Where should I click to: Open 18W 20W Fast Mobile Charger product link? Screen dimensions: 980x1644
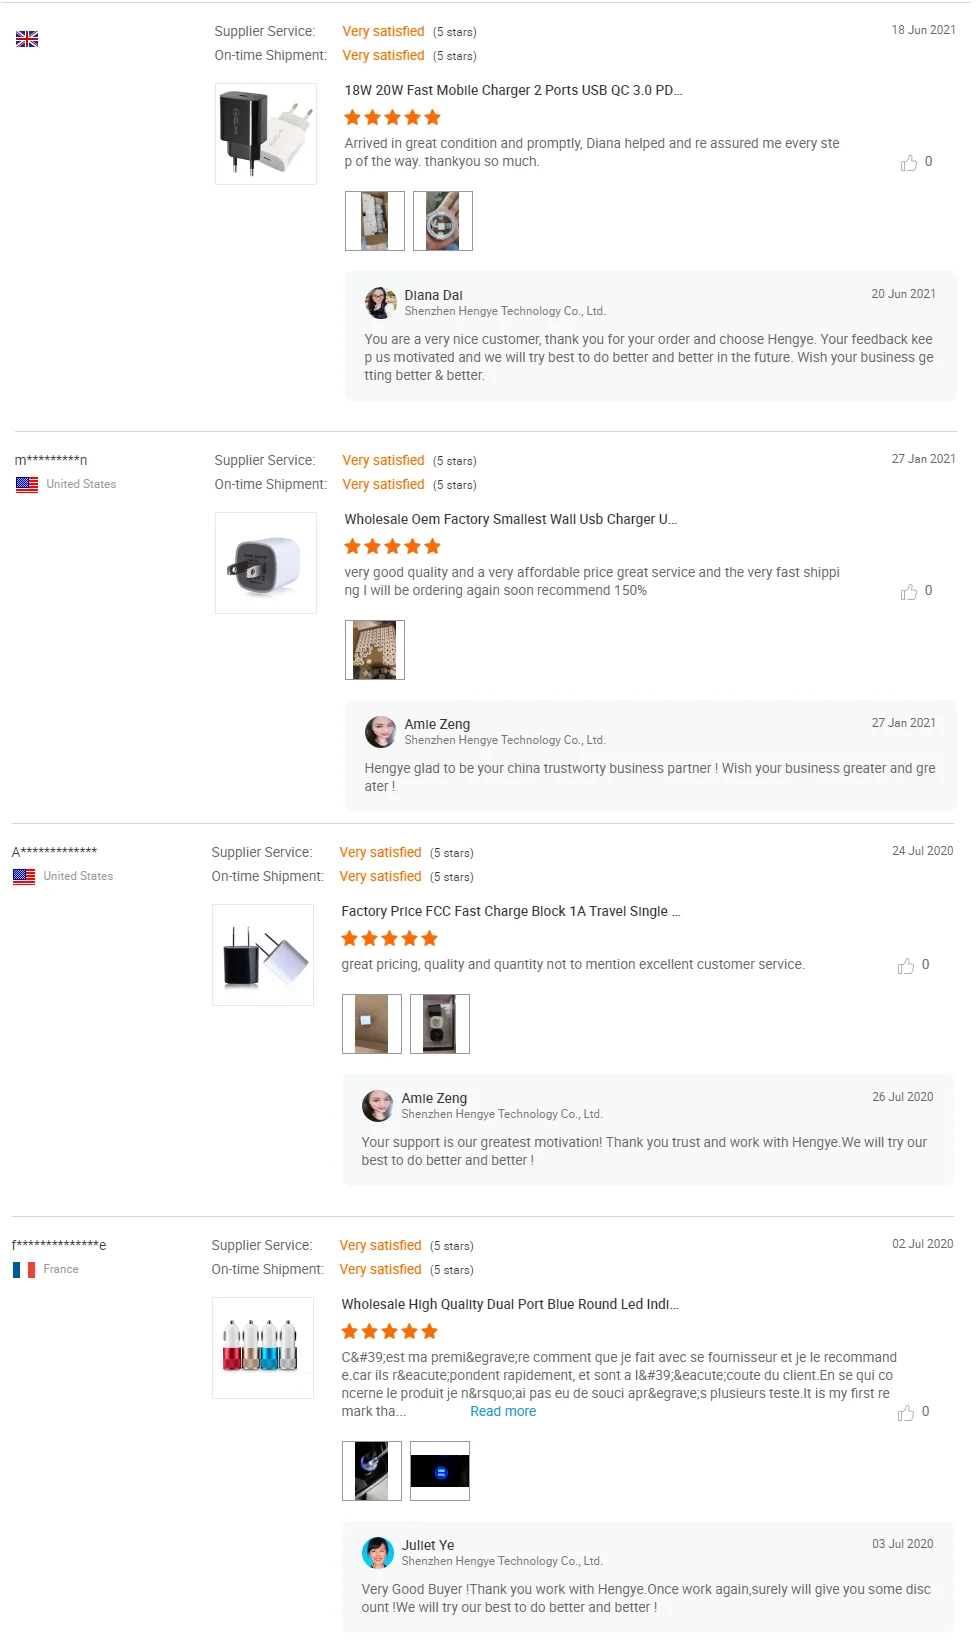click(513, 90)
